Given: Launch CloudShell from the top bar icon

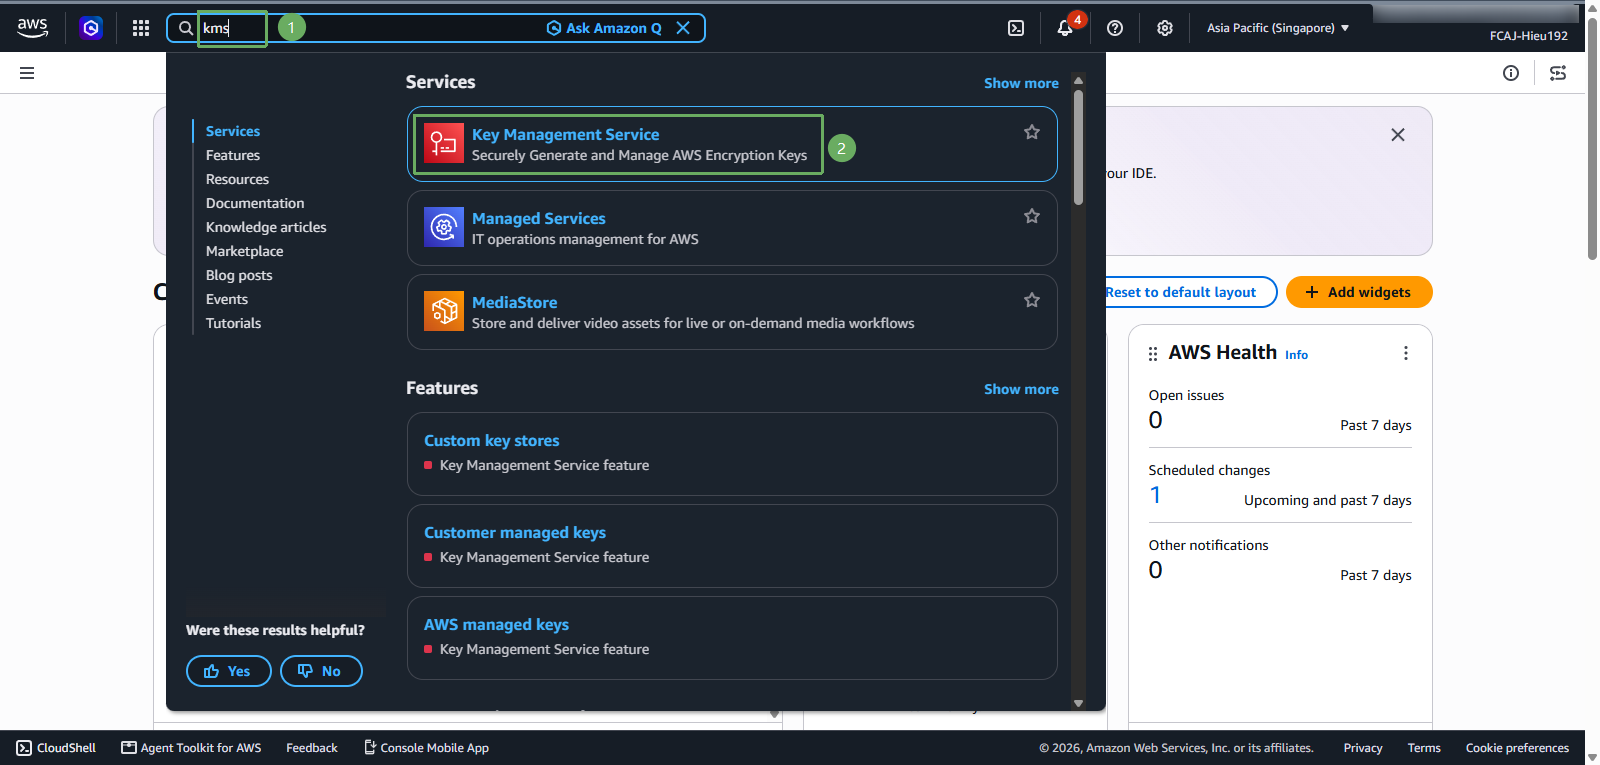Looking at the screenshot, I should tap(1016, 28).
